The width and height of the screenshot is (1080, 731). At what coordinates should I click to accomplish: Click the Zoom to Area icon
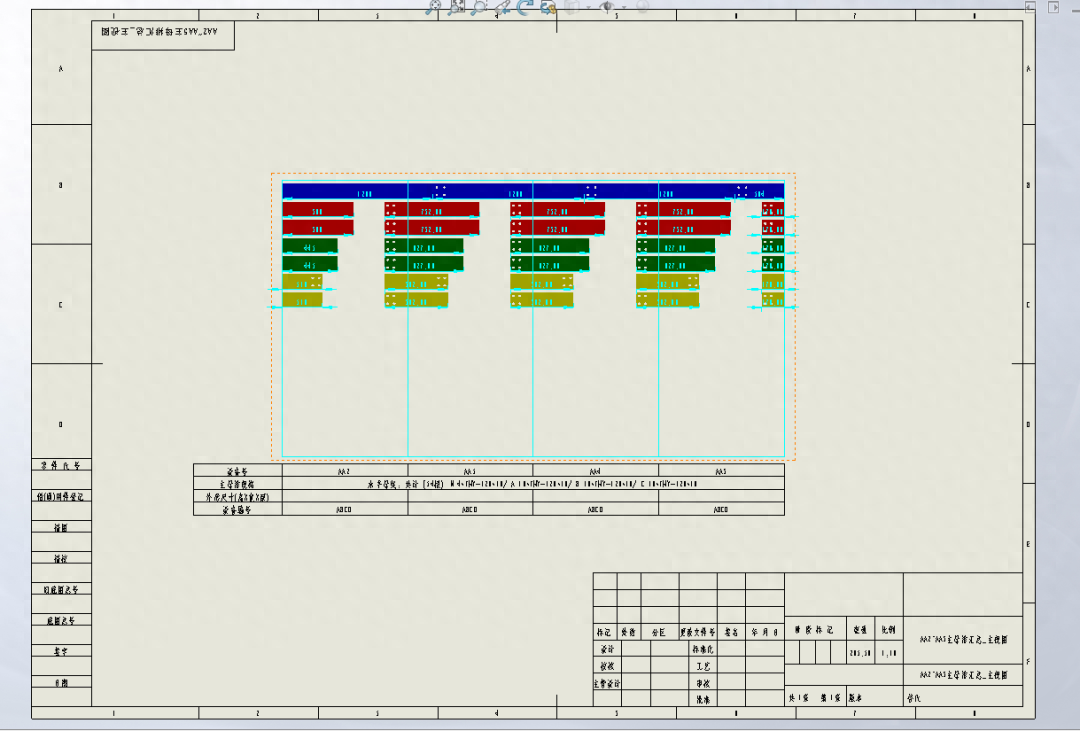coord(456,7)
